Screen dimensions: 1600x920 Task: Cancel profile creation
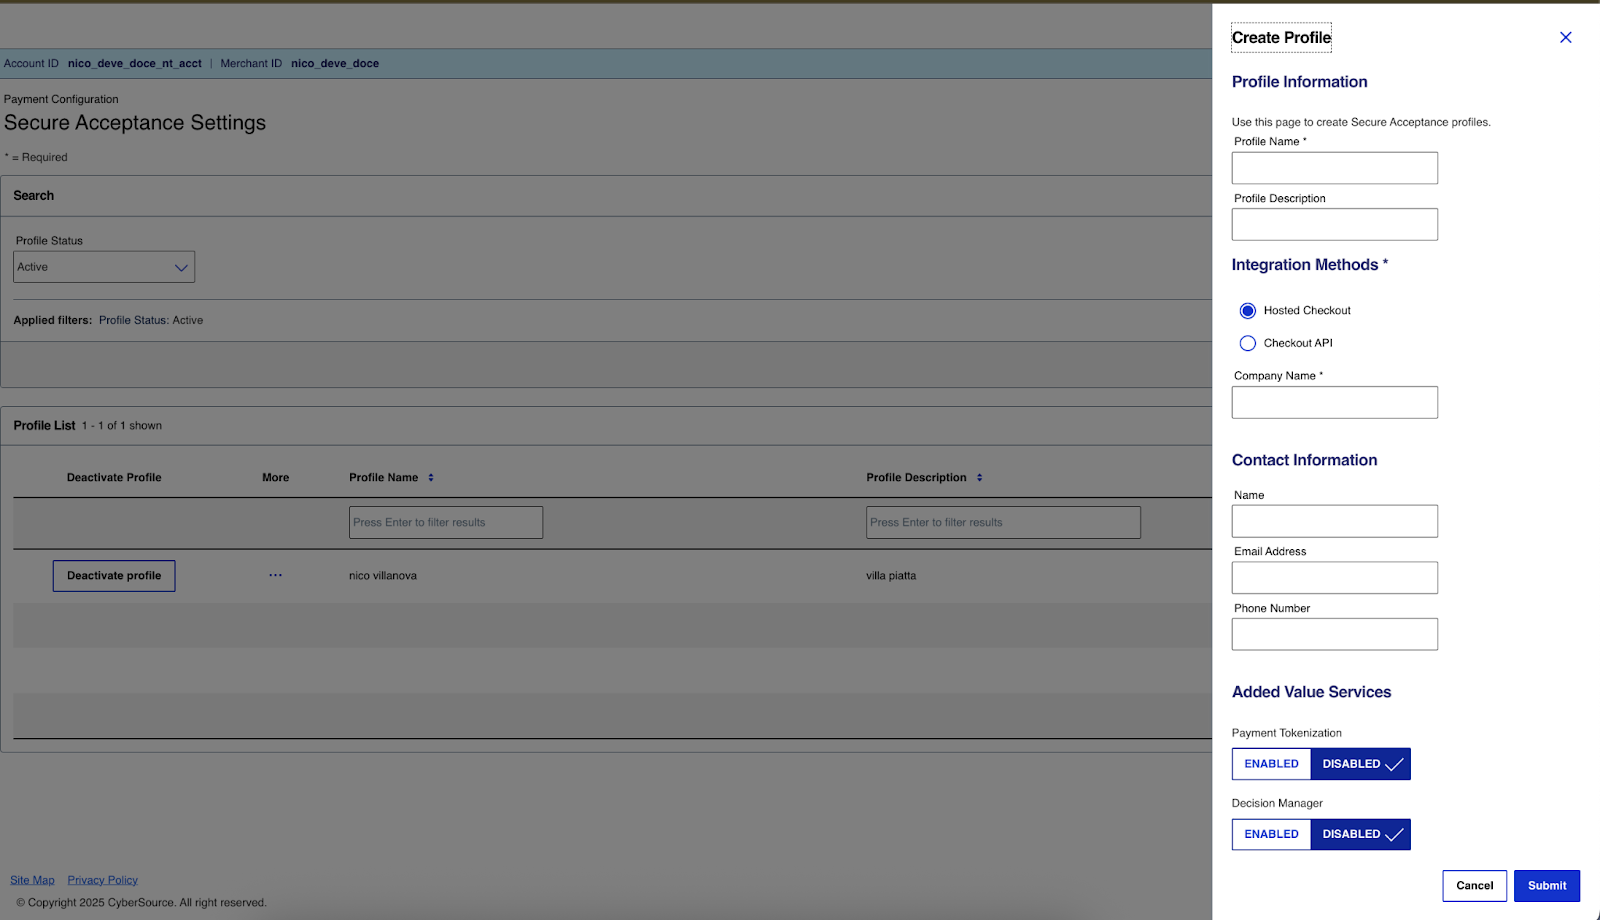[x=1474, y=885]
